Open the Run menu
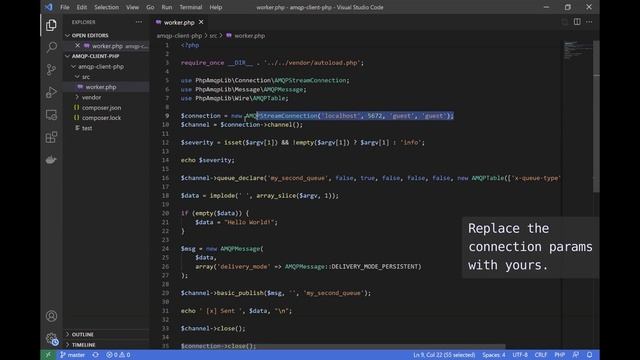The width and height of the screenshot is (640, 360). tap(167, 7)
